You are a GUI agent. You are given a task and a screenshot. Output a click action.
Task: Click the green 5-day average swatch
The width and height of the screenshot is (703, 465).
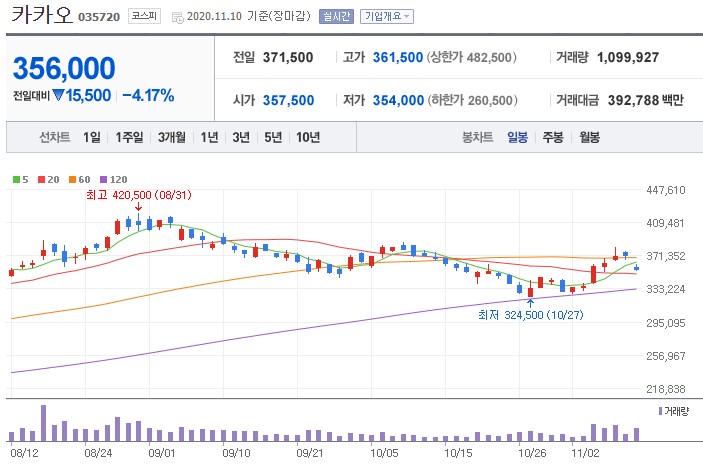pos(17,180)
